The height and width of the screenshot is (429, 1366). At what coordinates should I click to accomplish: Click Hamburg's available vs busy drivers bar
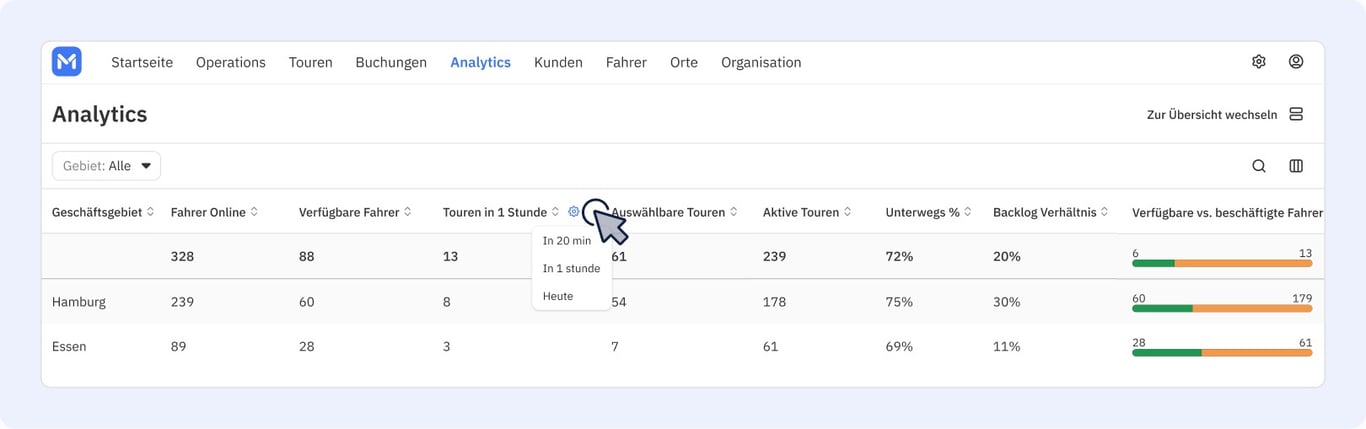(1222, 308)
